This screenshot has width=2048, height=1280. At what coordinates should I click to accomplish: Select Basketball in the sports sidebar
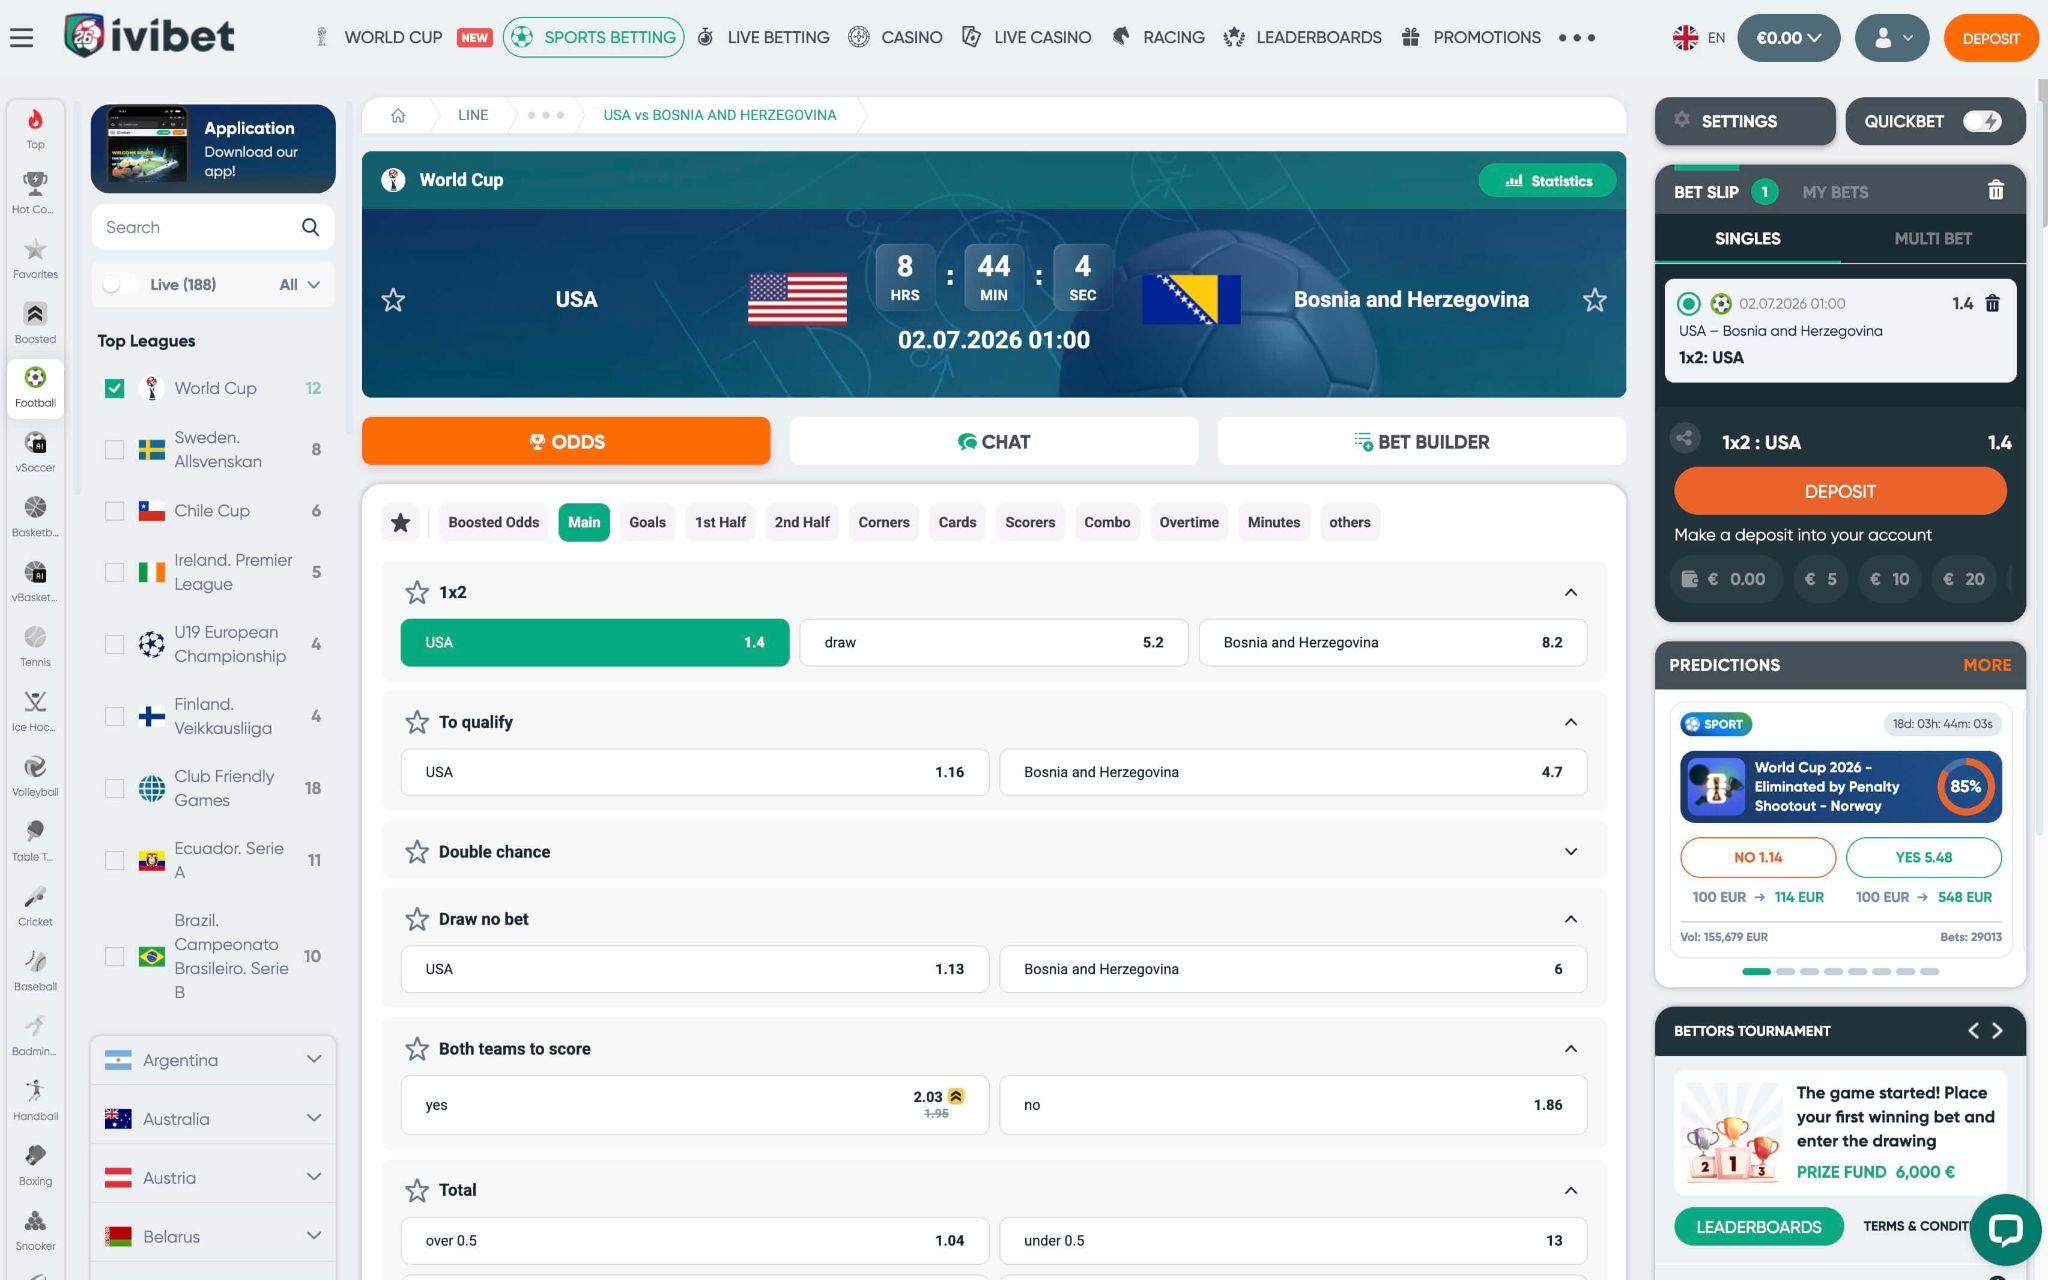[x=35, y=517]
